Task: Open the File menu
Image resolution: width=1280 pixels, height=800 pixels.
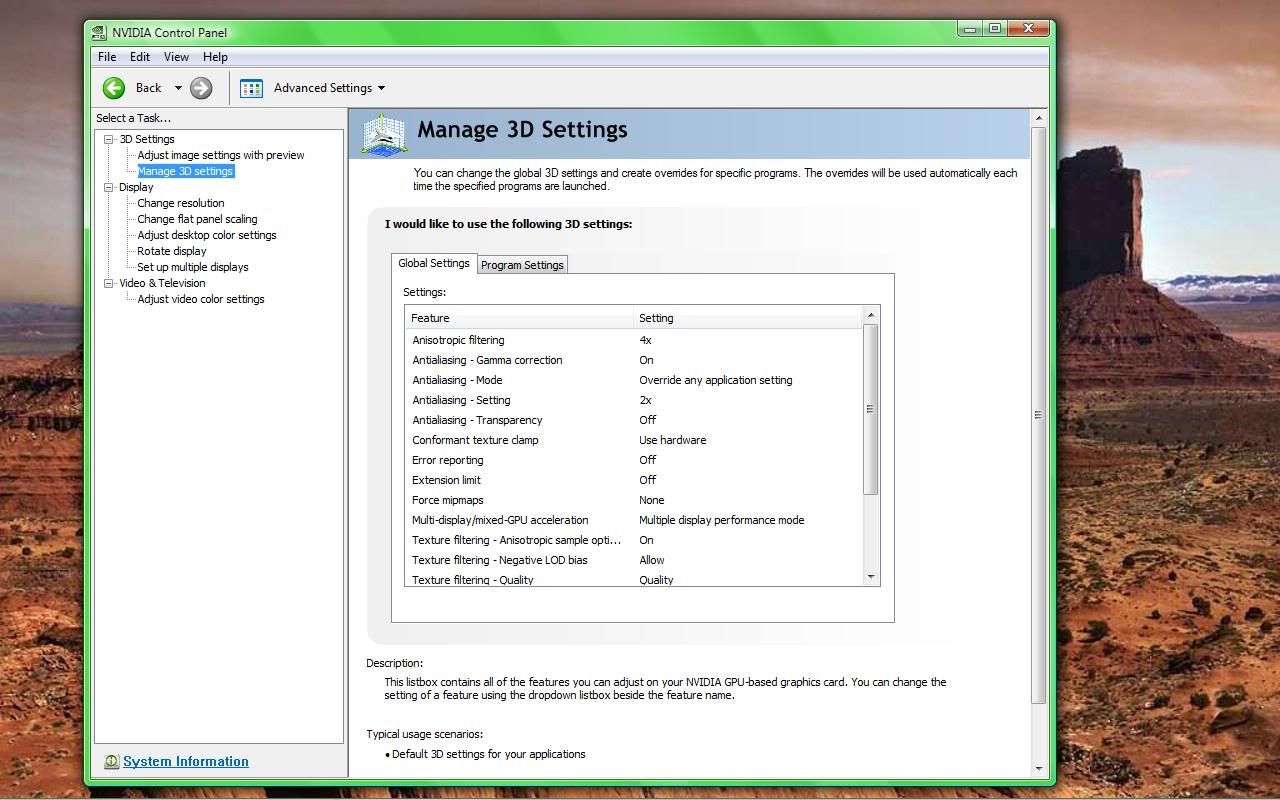Action: click(x=107, y=57)
